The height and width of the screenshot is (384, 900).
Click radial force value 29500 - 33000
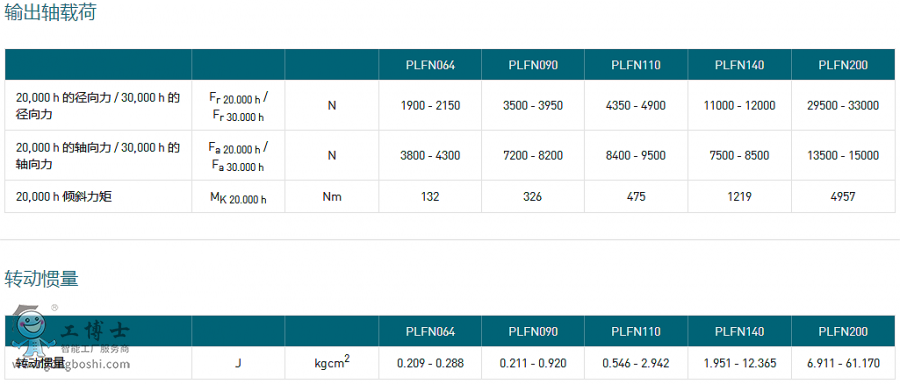(x=843, y=106)
